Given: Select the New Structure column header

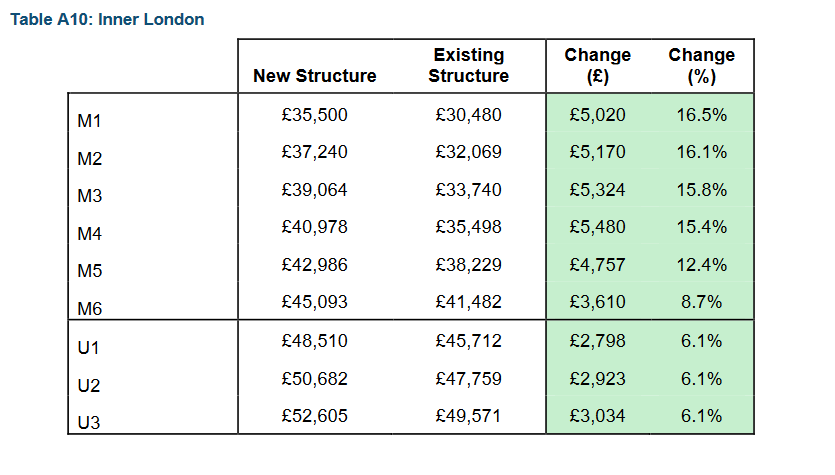Looking at the screenshot, I should tap(315, 76).
